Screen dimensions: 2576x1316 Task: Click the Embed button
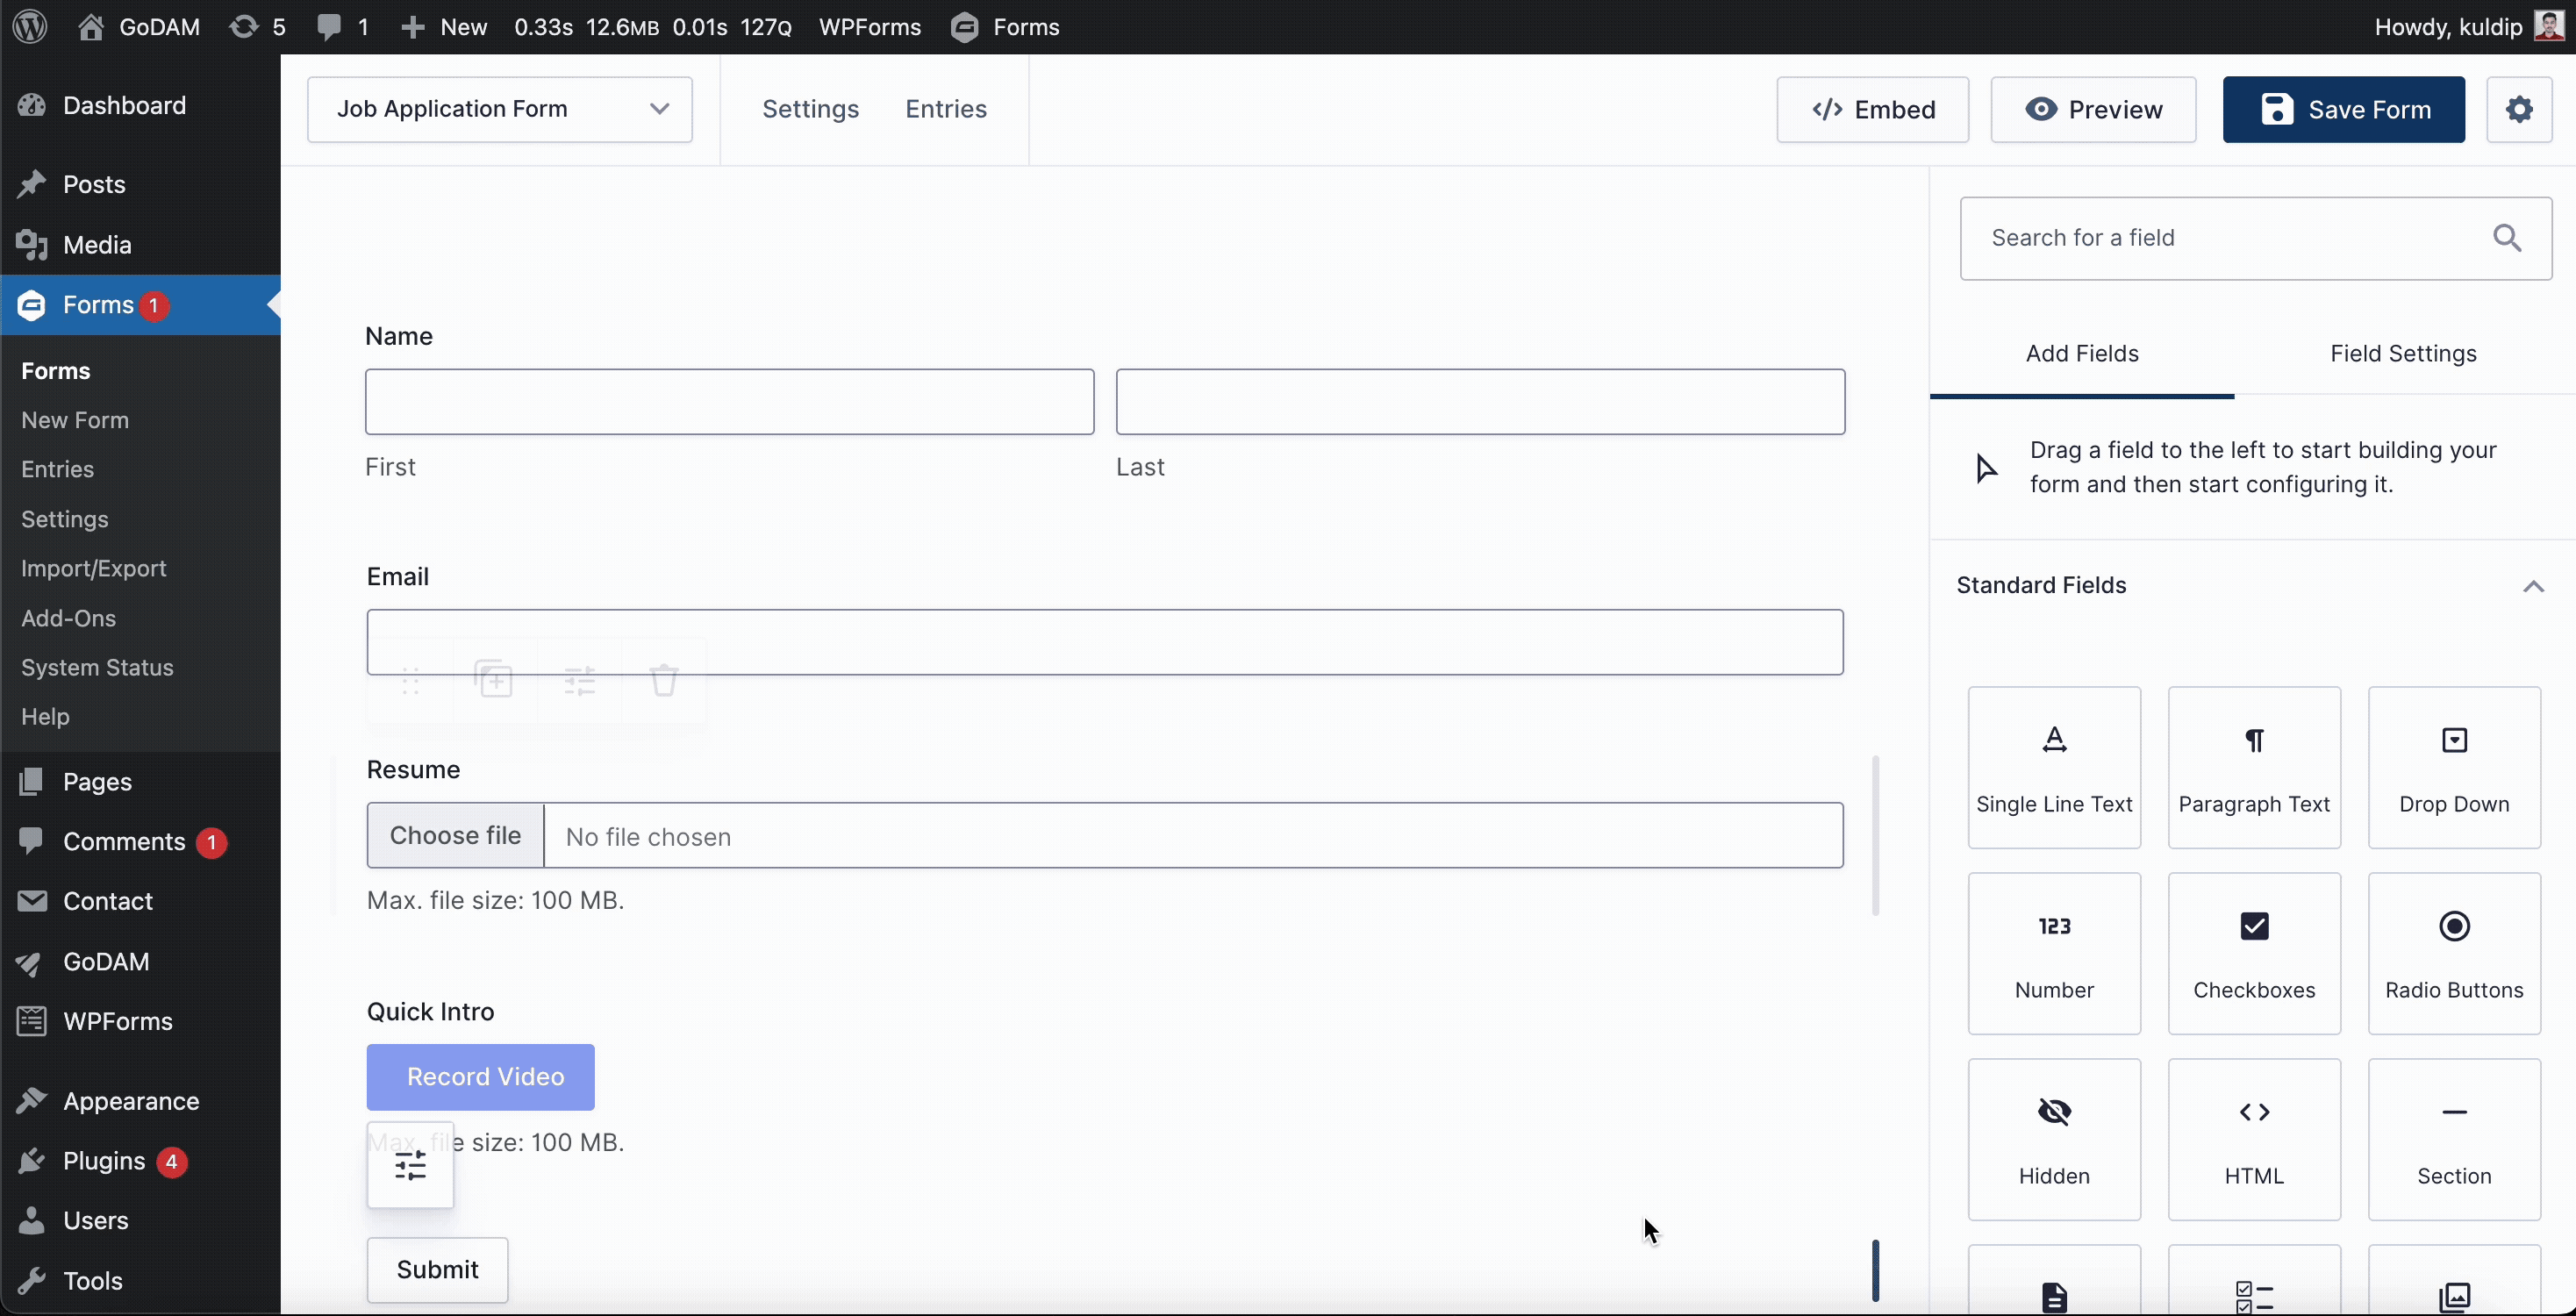[x=1872, y=109]
